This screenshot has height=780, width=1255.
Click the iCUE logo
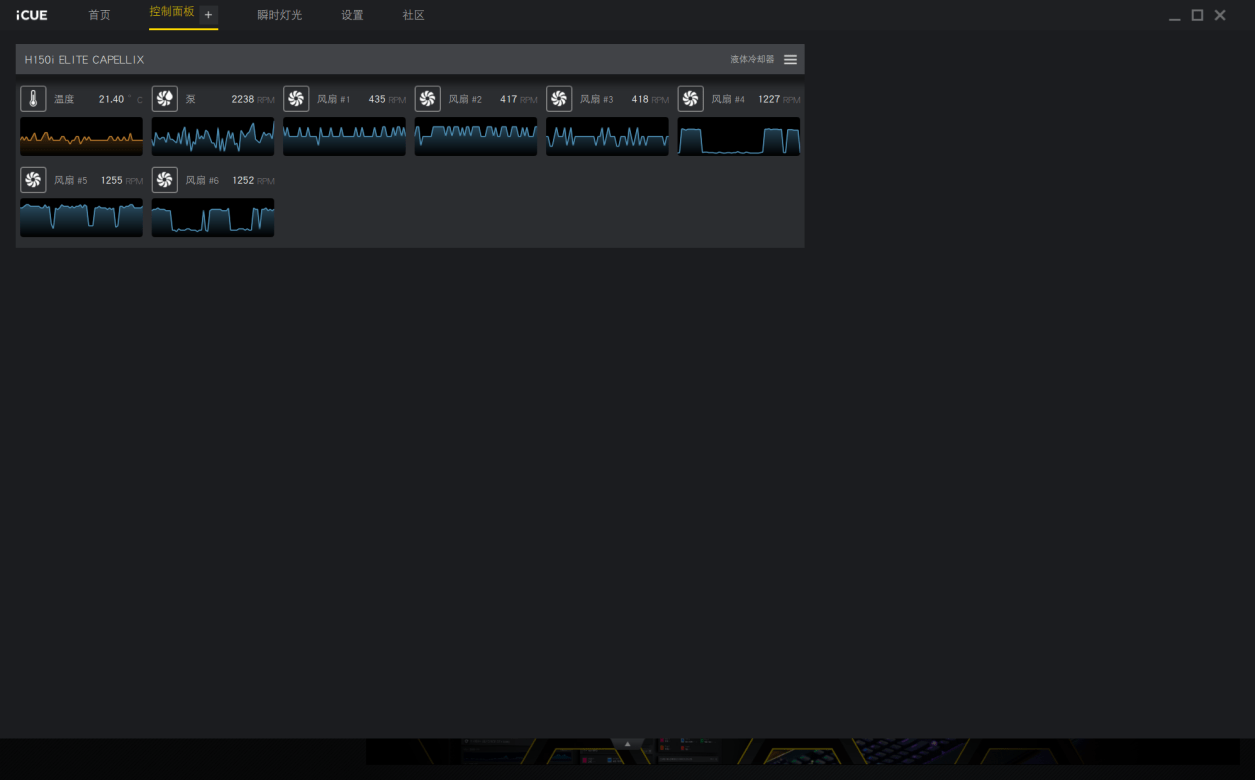(32, 15)
